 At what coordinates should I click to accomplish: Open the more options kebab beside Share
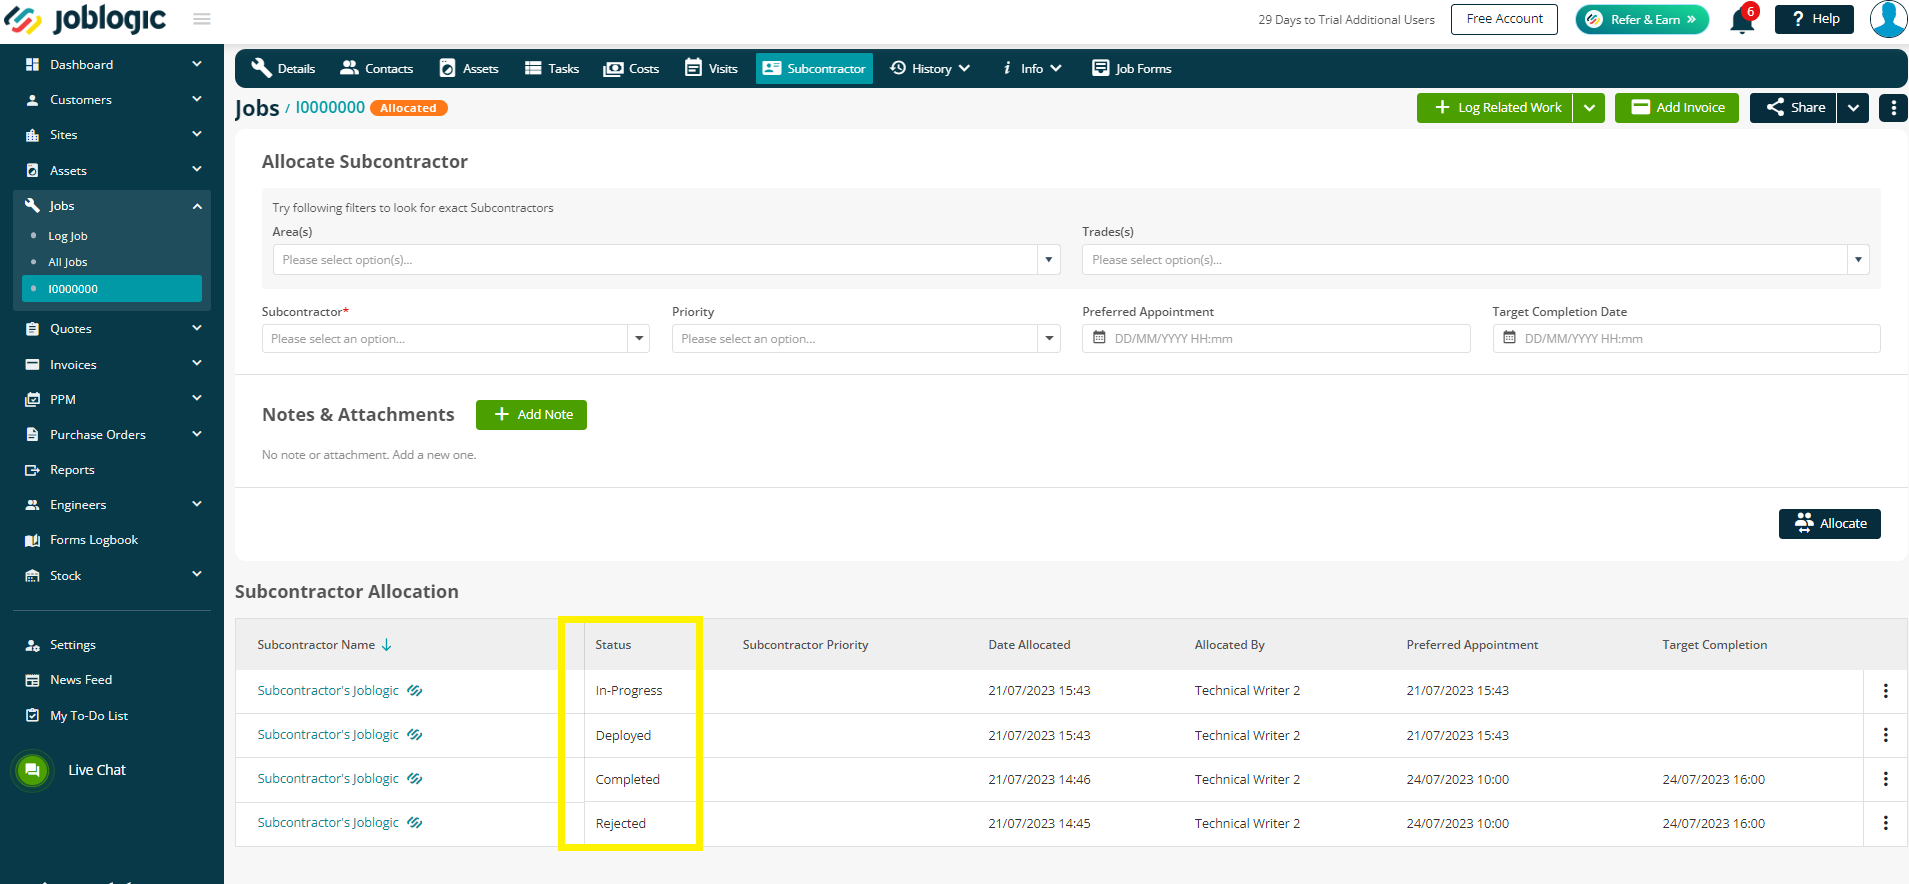1893,108
